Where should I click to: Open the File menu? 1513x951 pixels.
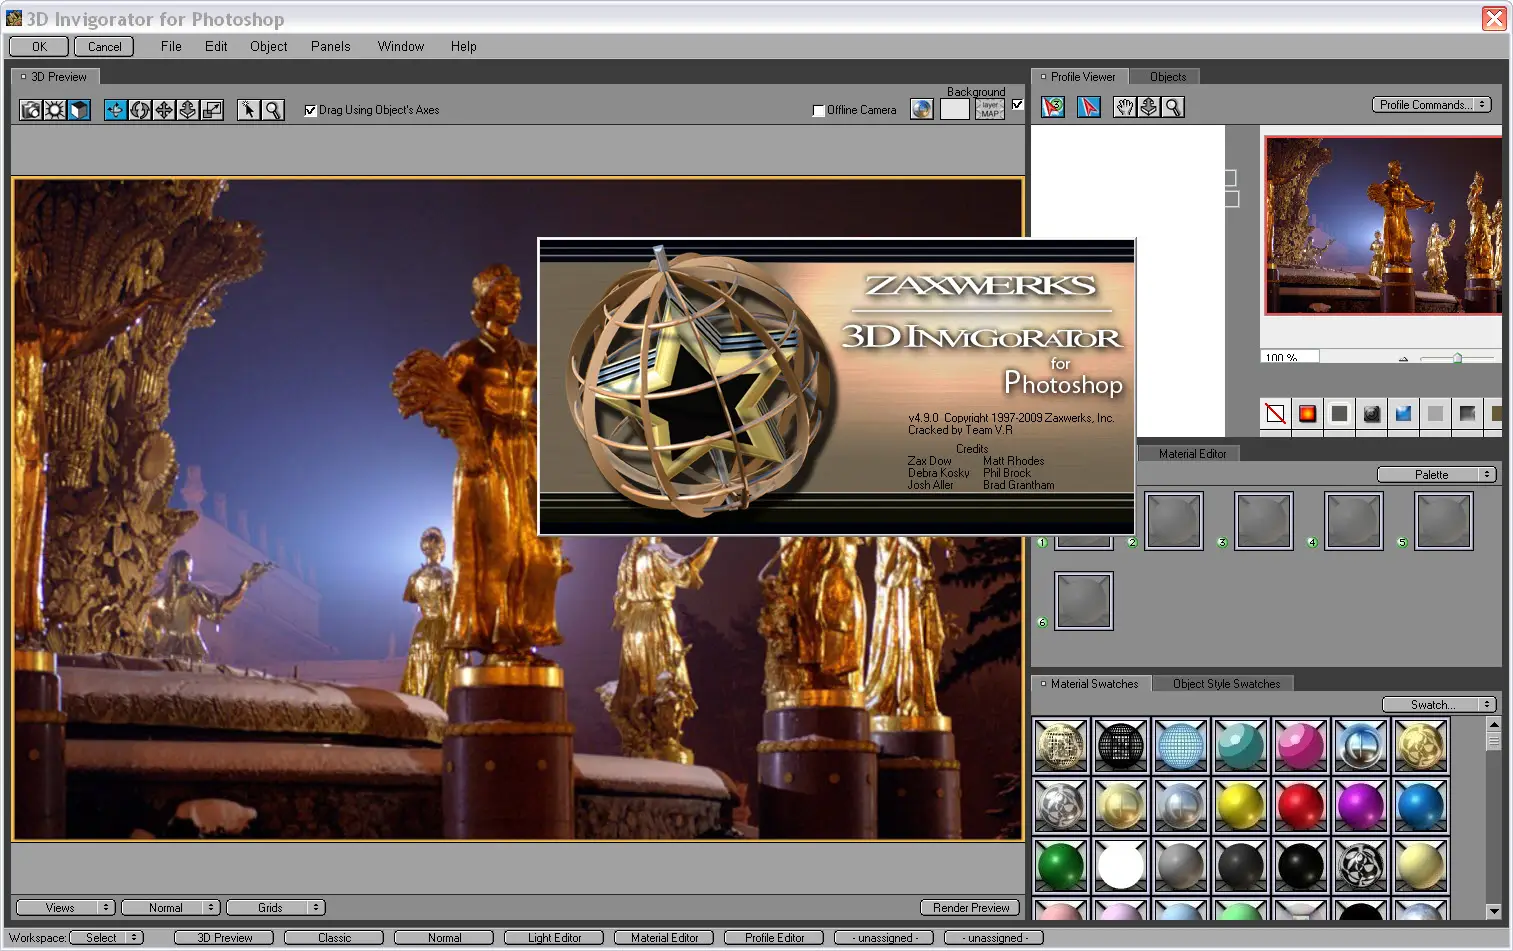(171, 46)
